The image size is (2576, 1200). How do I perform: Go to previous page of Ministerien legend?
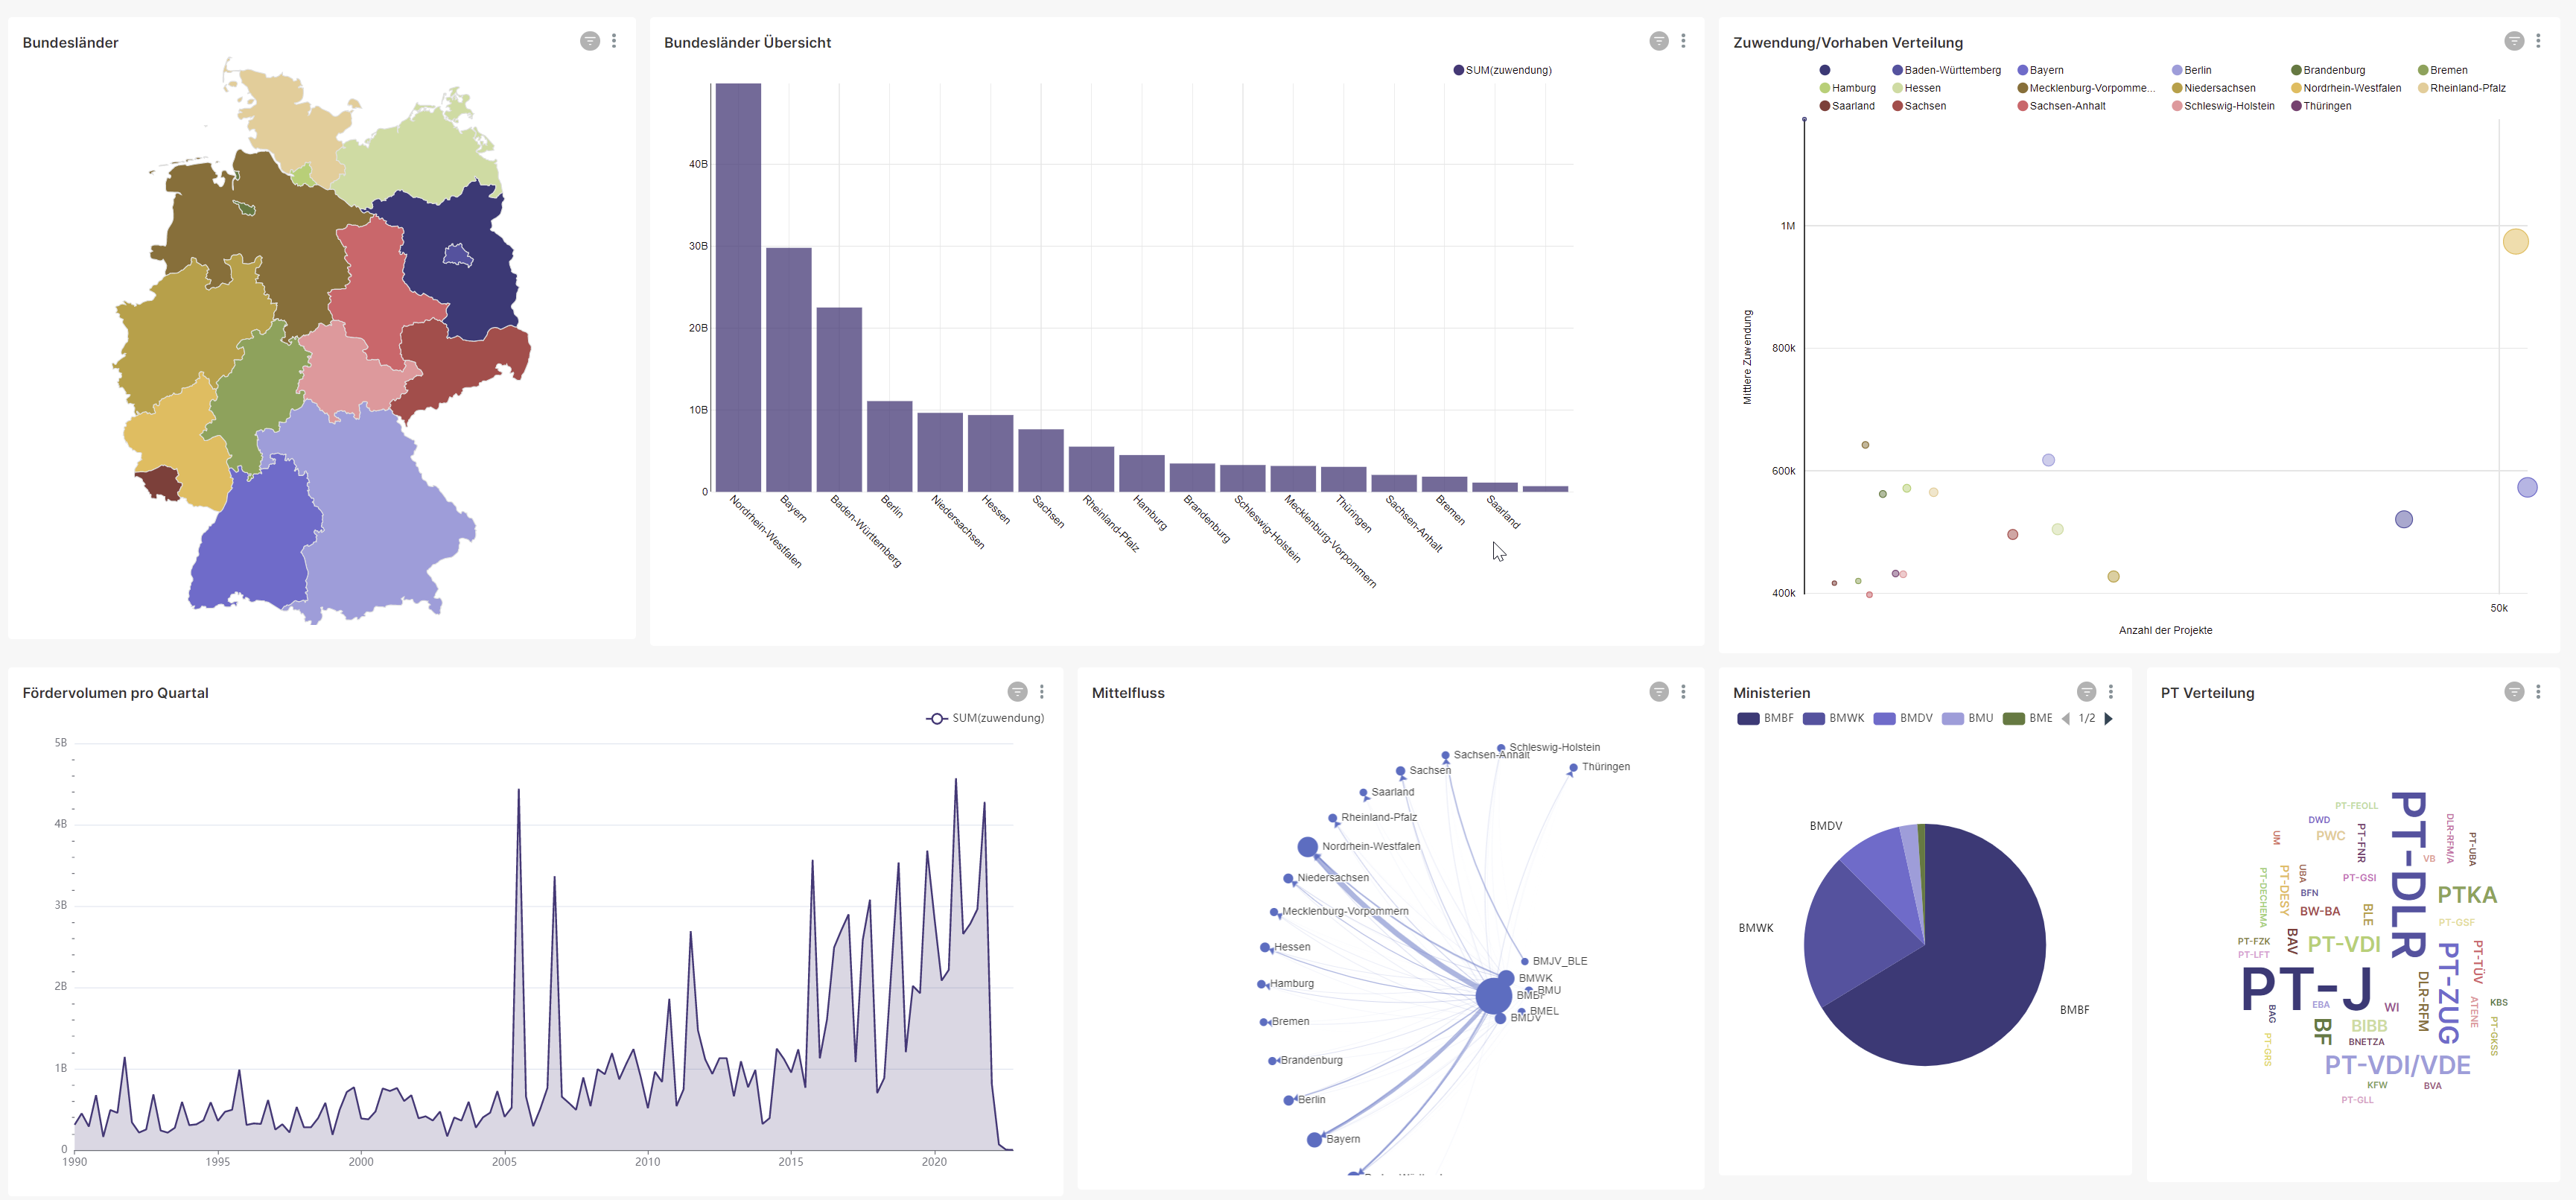click(x=2066, y=718)
